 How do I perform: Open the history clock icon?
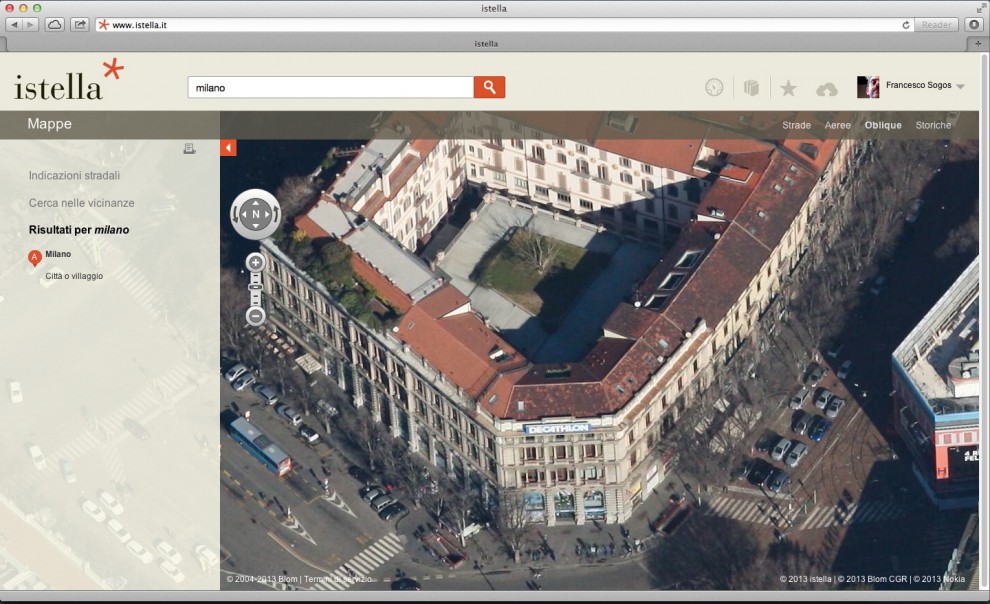(x=714, y=88)
